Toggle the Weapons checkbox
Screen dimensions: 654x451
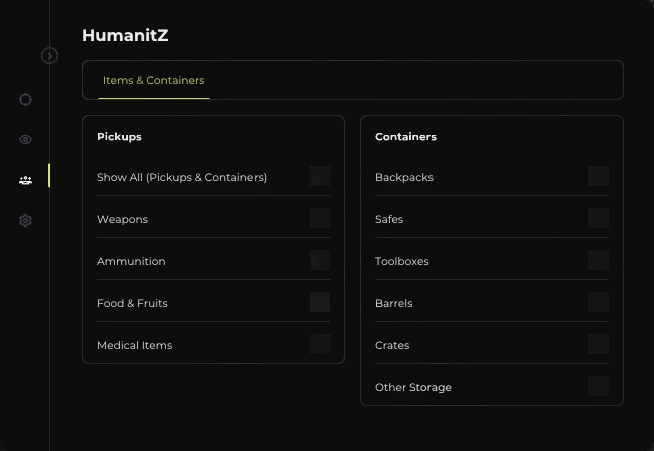(x=320, y=218)
